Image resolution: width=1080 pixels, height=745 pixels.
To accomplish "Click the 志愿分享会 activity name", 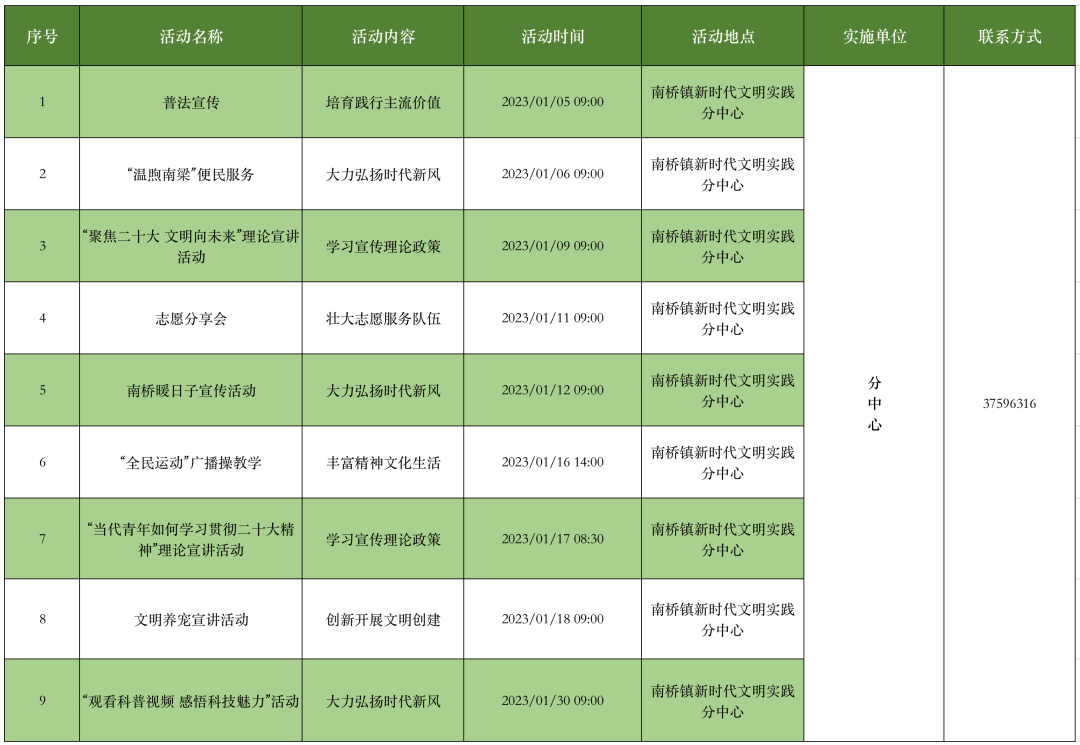I will tap(189, 317).
